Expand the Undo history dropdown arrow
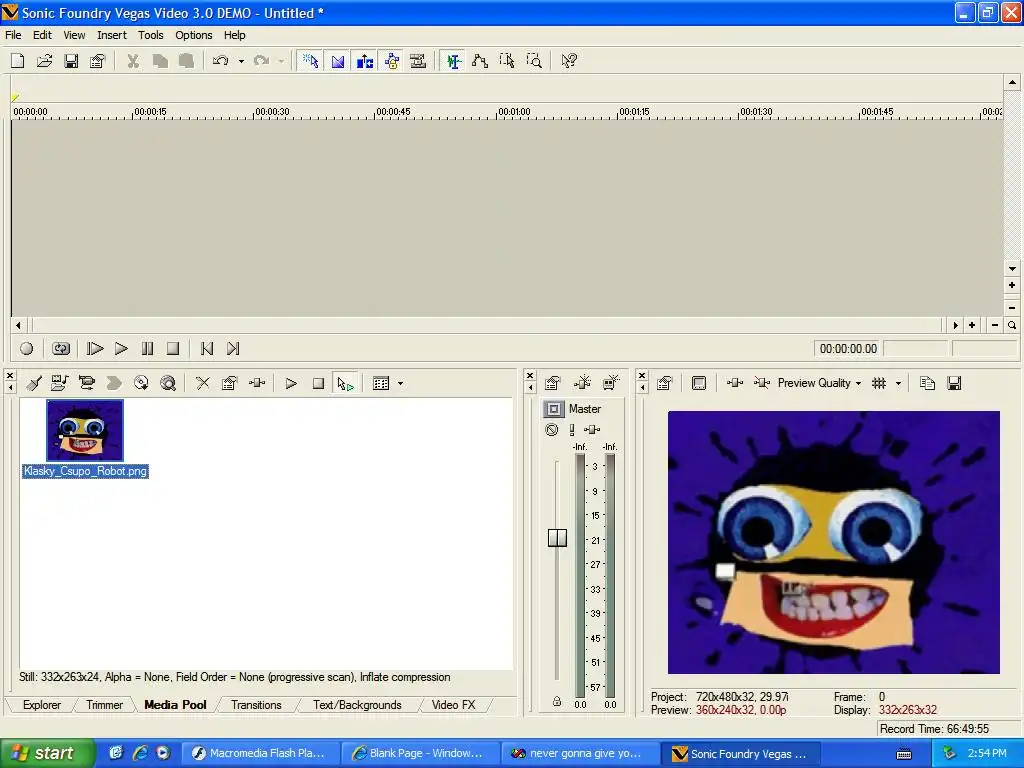1024x768 pixels. 241,61
